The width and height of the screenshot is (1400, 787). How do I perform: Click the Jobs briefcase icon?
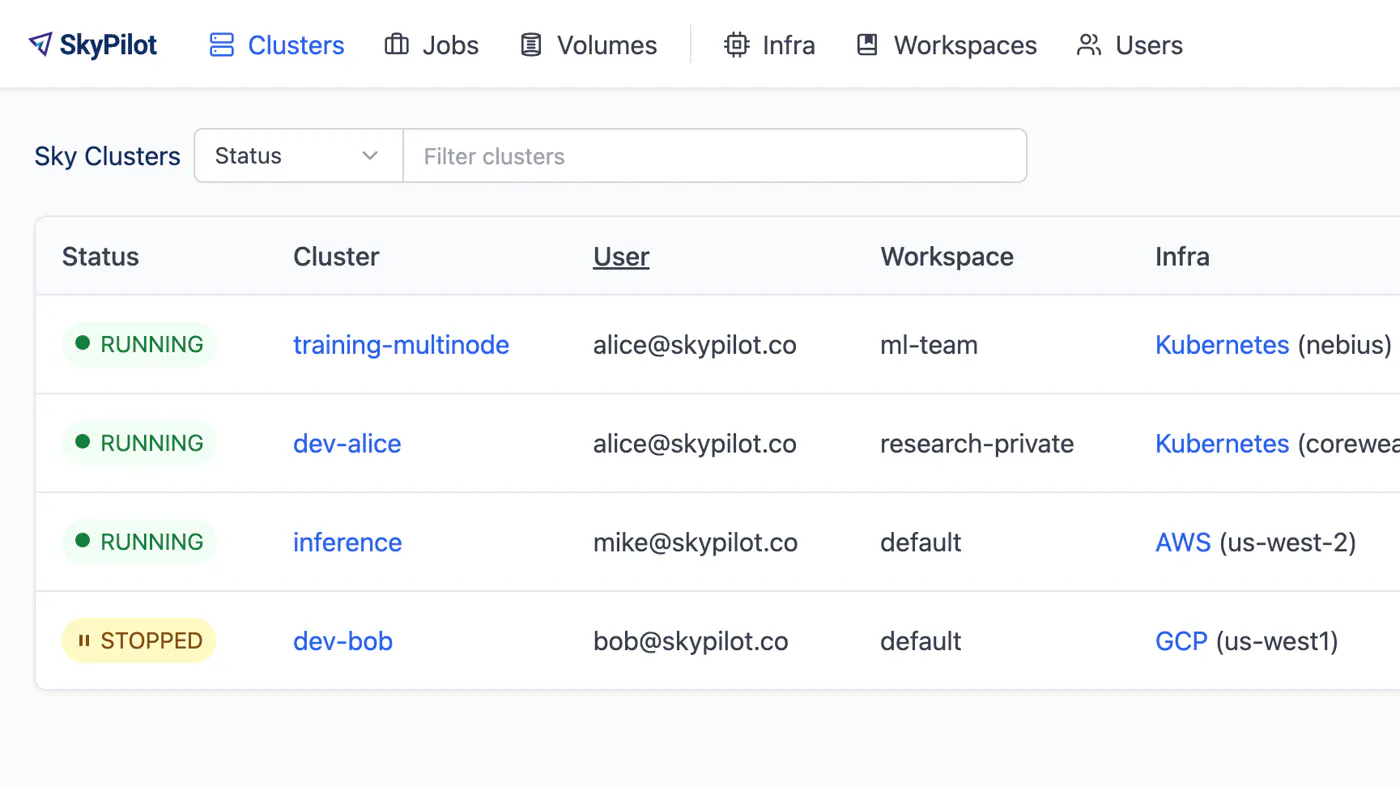(397, 45)
